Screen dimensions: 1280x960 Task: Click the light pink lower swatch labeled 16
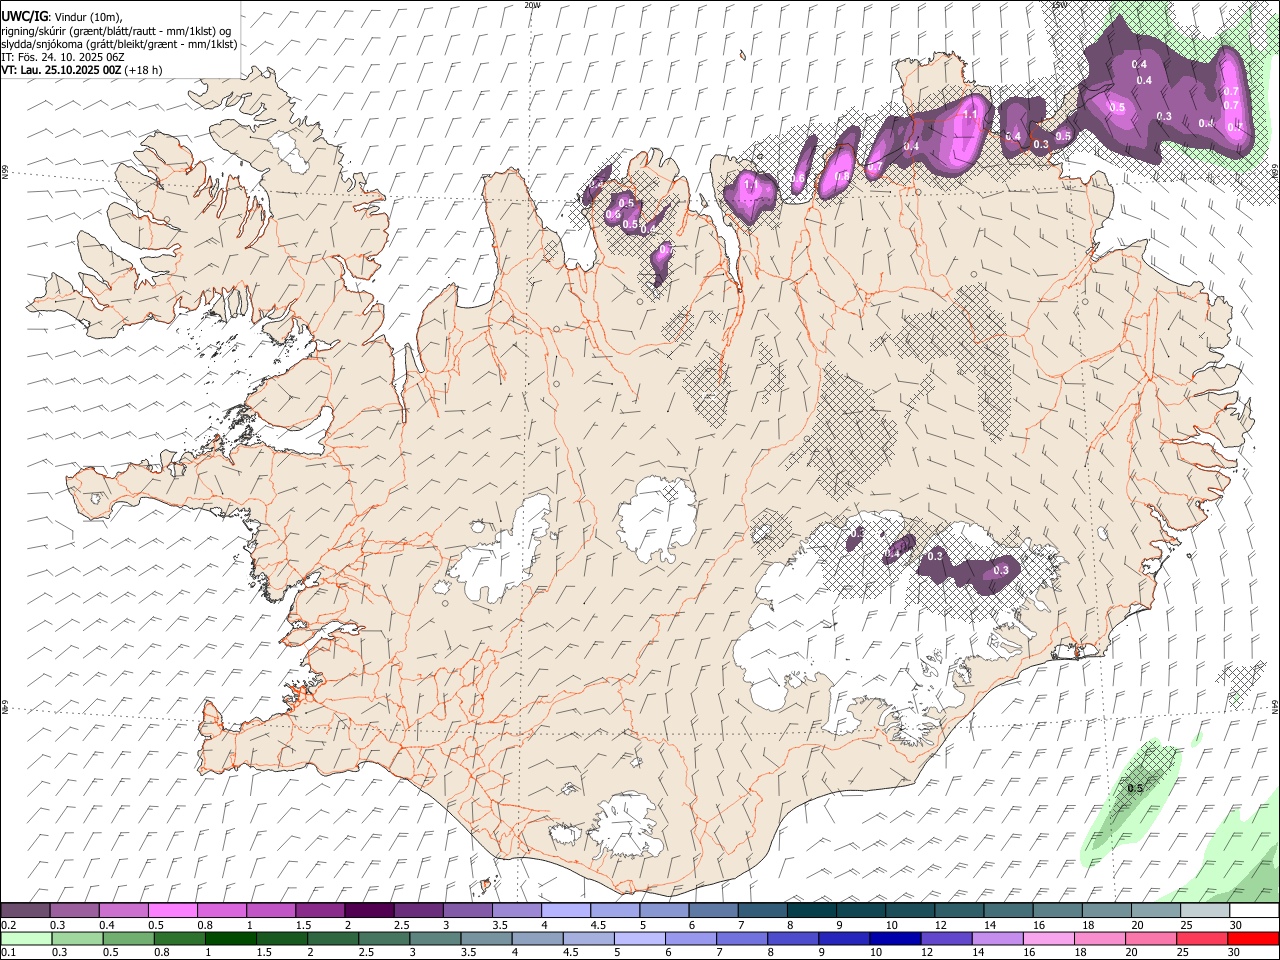(1049, 938)
